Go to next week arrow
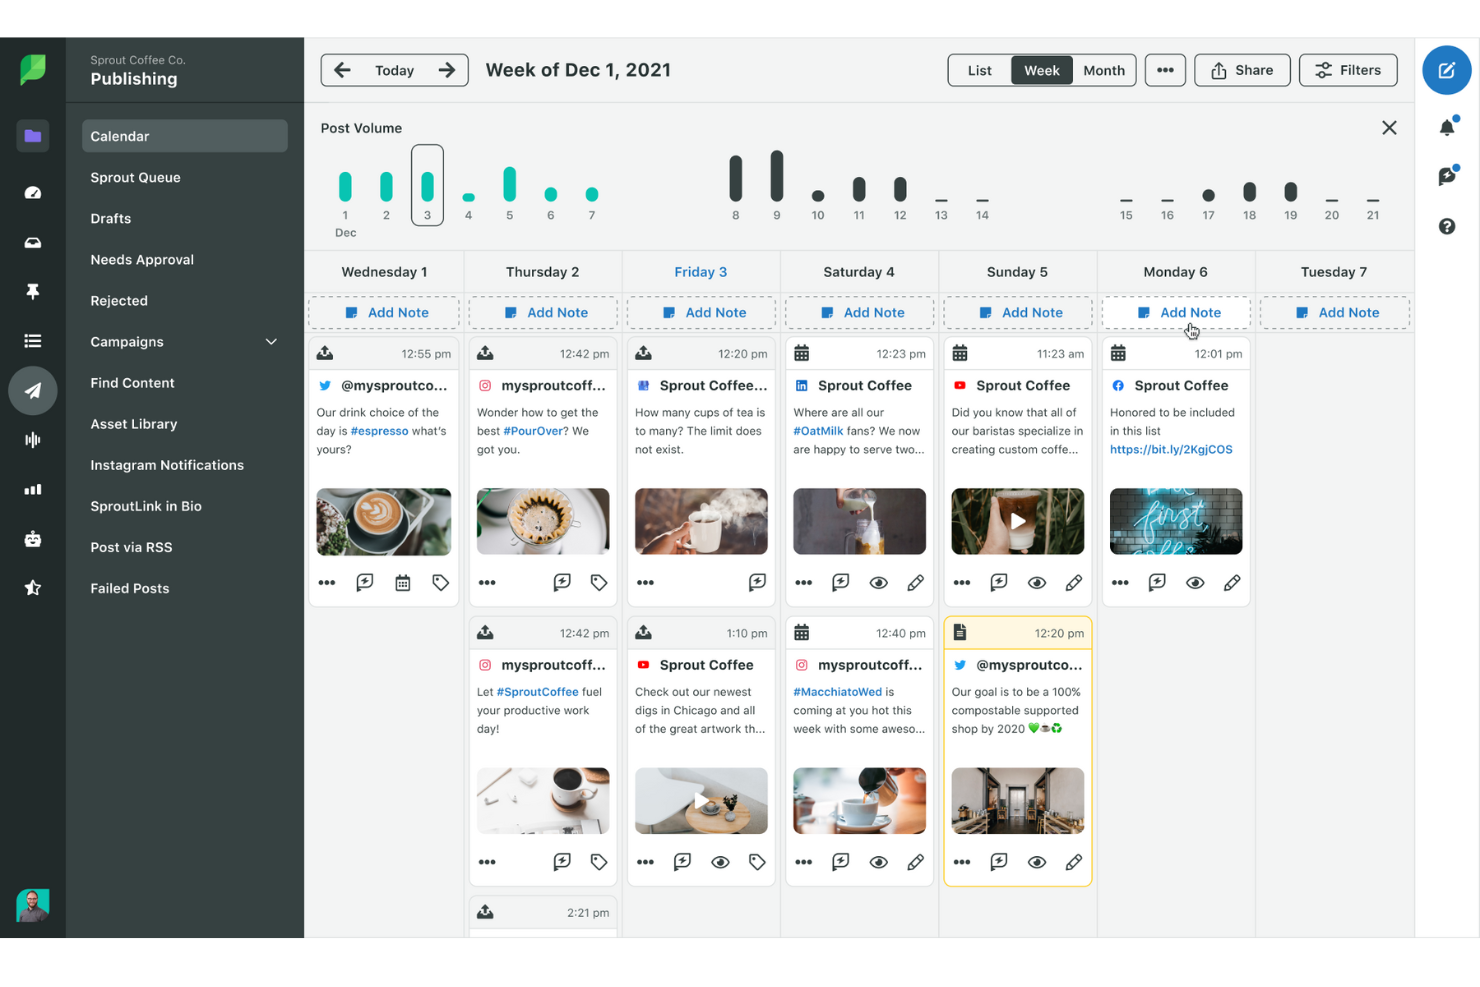The image size is (1480, 987). (447, 70)
